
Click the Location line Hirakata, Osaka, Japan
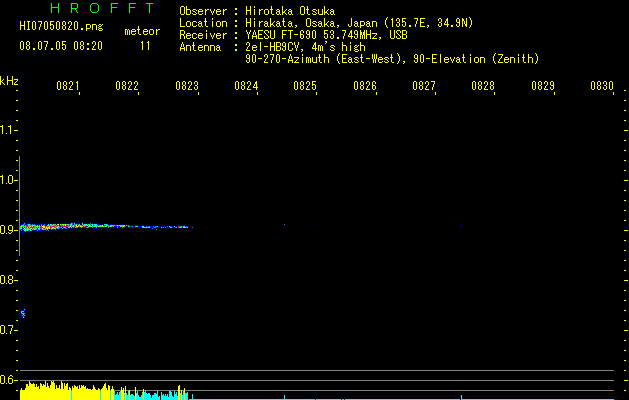[326, 23]
